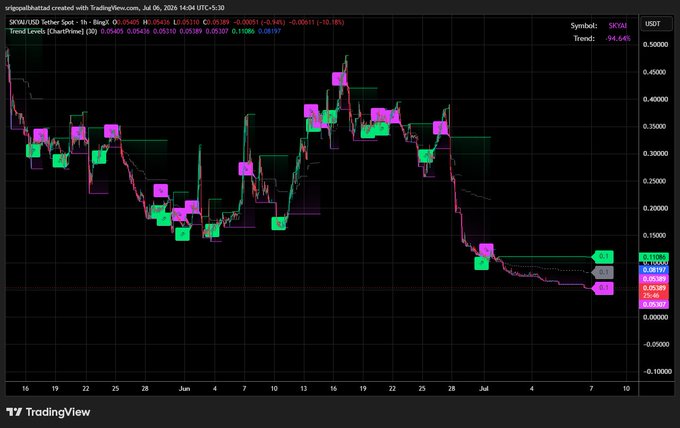680x428 pixels.
Task: Click the blue 0.08197 value in Trend Levels legend
Action: [x=269, y=31]
